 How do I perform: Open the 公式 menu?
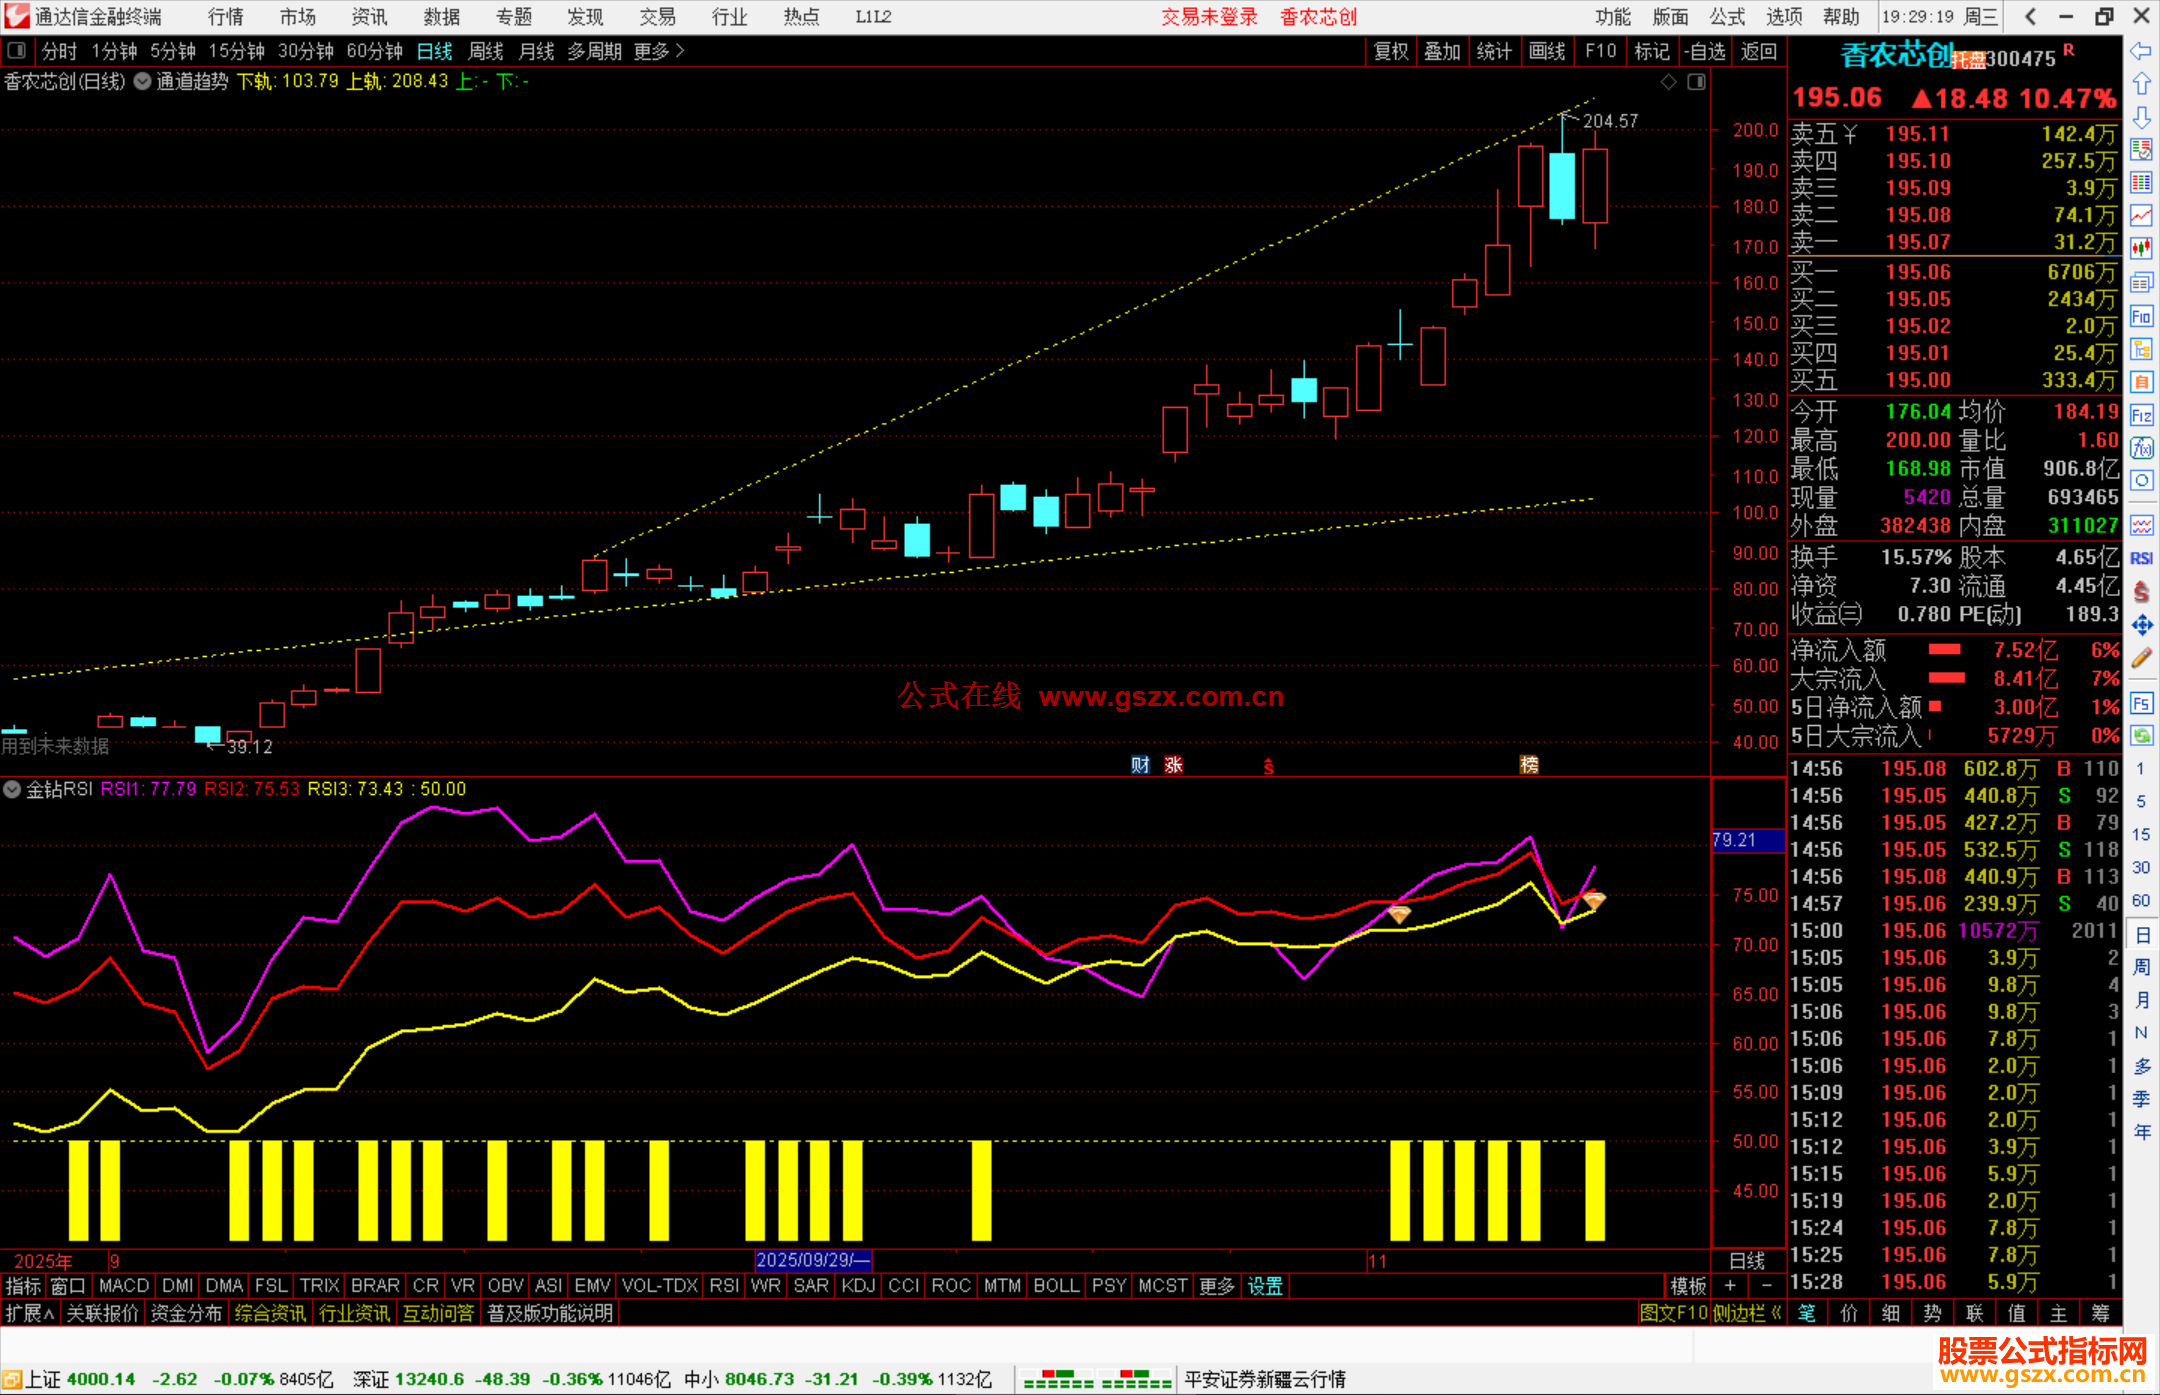point(1726,17)
